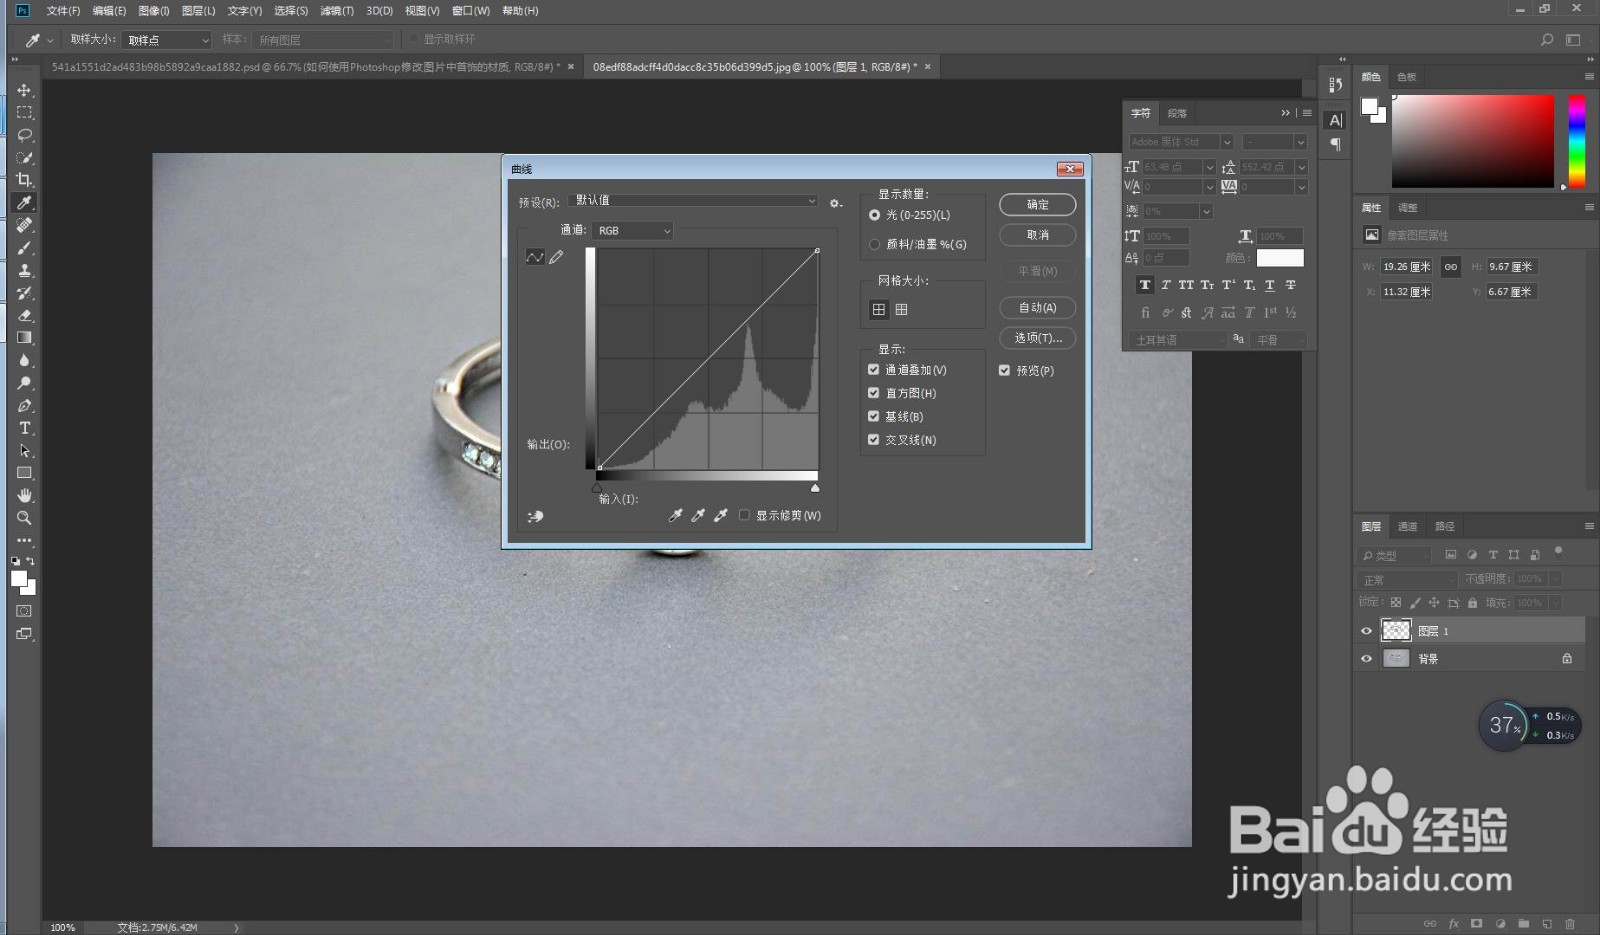This screenshot has width=1600, height=935.
Task: Select the Lasso tool
Action: pyautogui.click(x=24, y=135)
